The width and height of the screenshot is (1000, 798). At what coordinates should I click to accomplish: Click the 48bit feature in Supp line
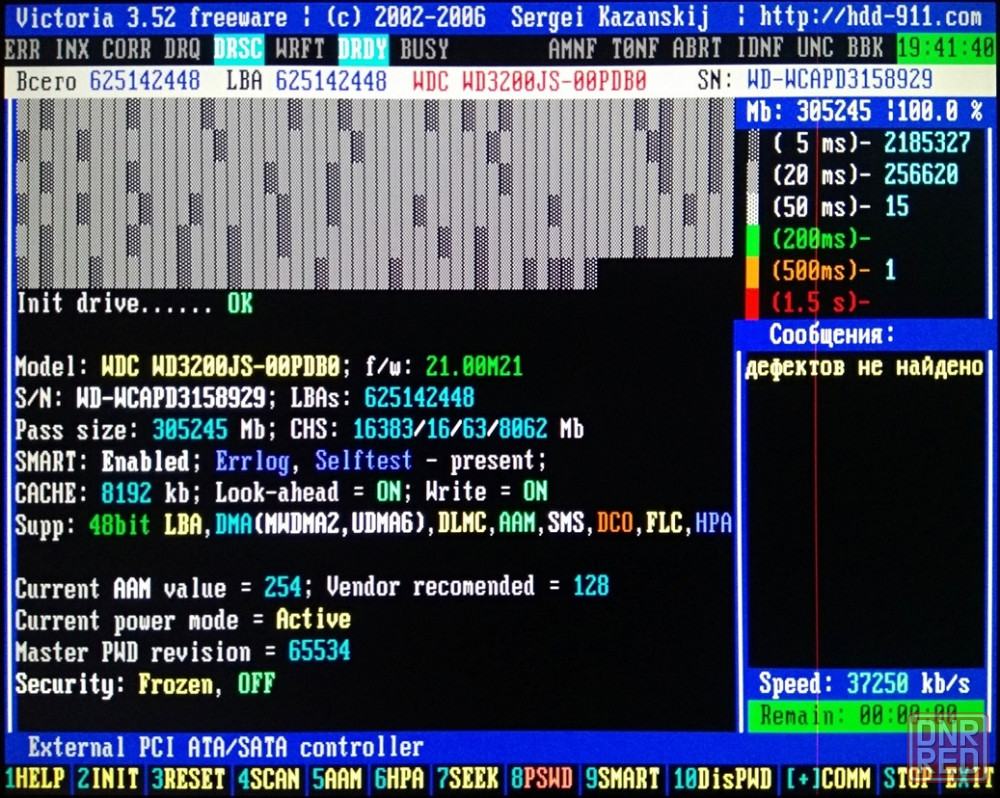tap(119, 524)
